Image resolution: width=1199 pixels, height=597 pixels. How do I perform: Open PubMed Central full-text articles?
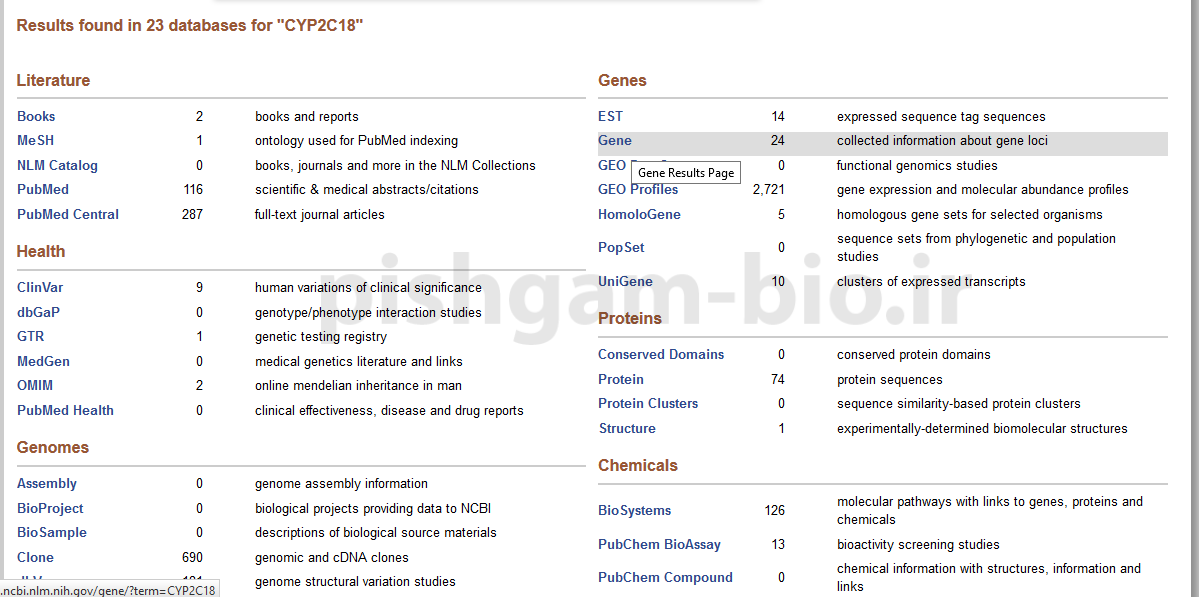(x=67, y=215)
